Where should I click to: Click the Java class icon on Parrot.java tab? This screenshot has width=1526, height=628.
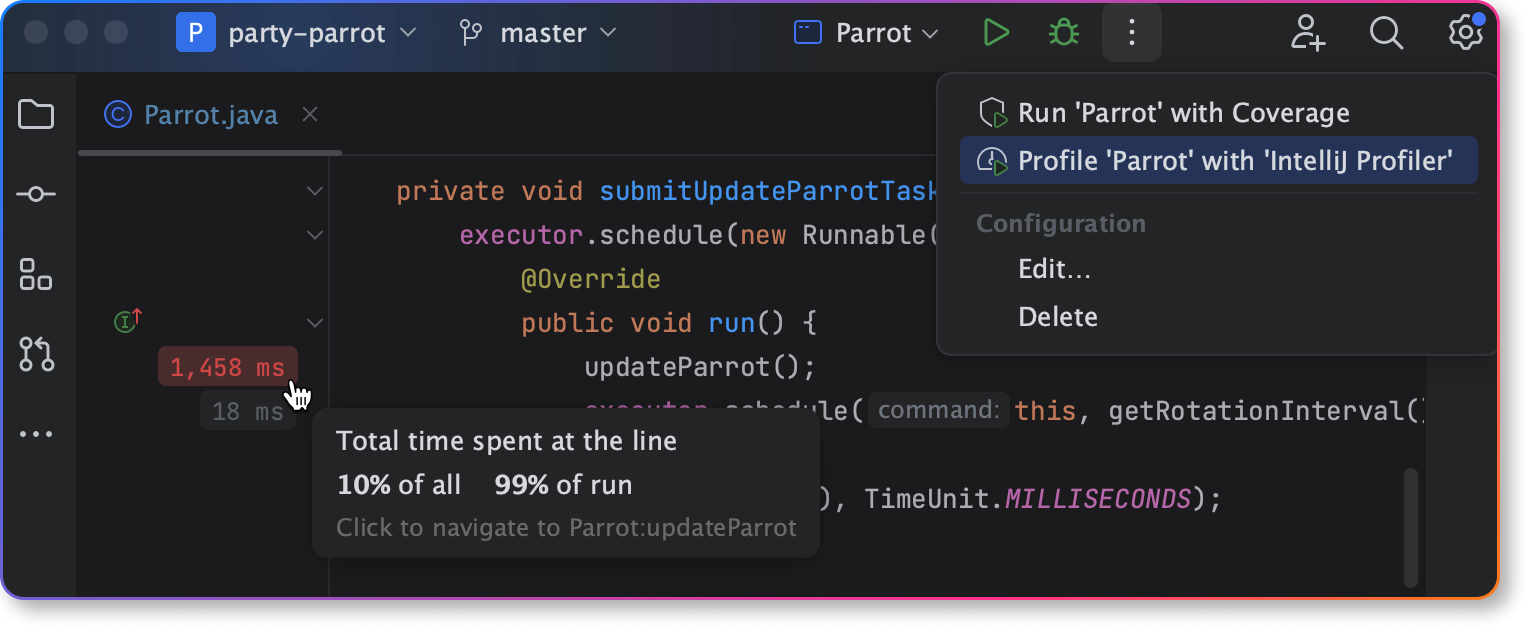click(x=118, y=115)
